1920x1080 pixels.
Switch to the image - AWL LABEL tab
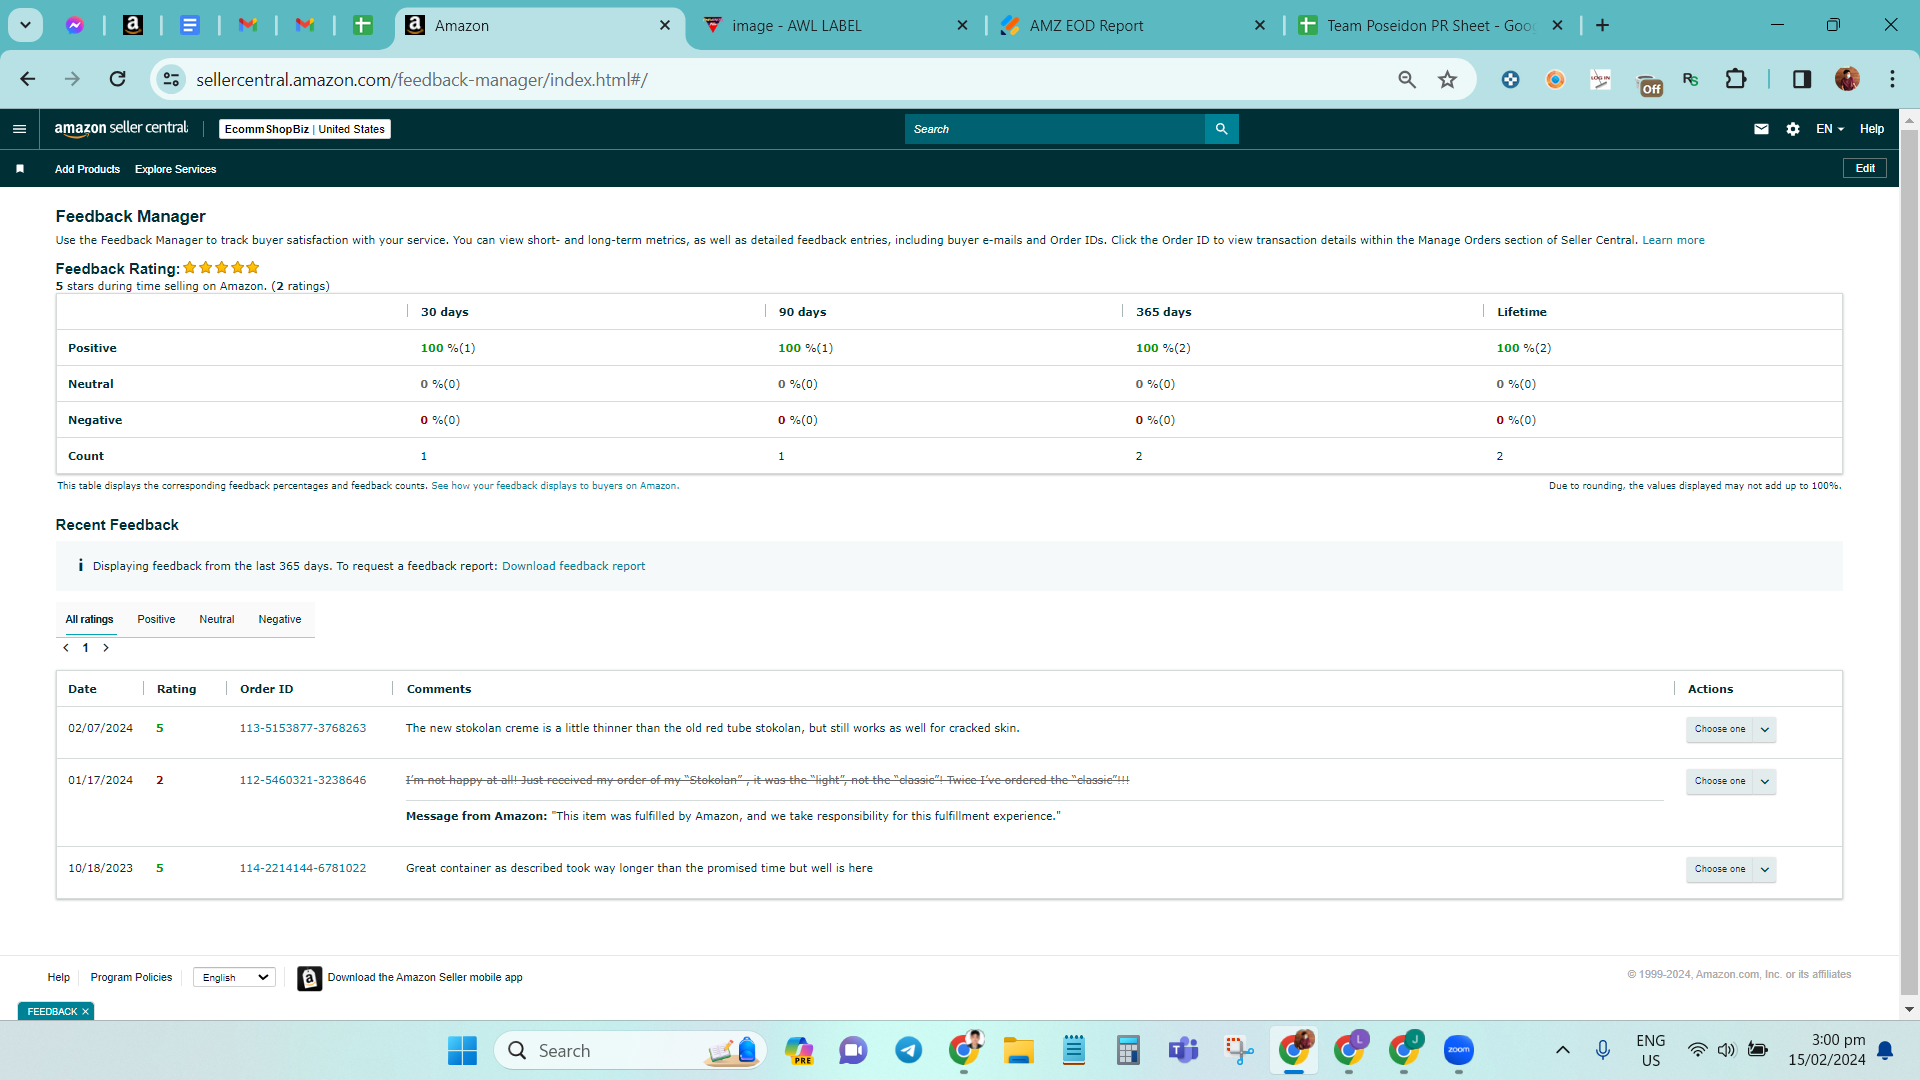[834, 26]
